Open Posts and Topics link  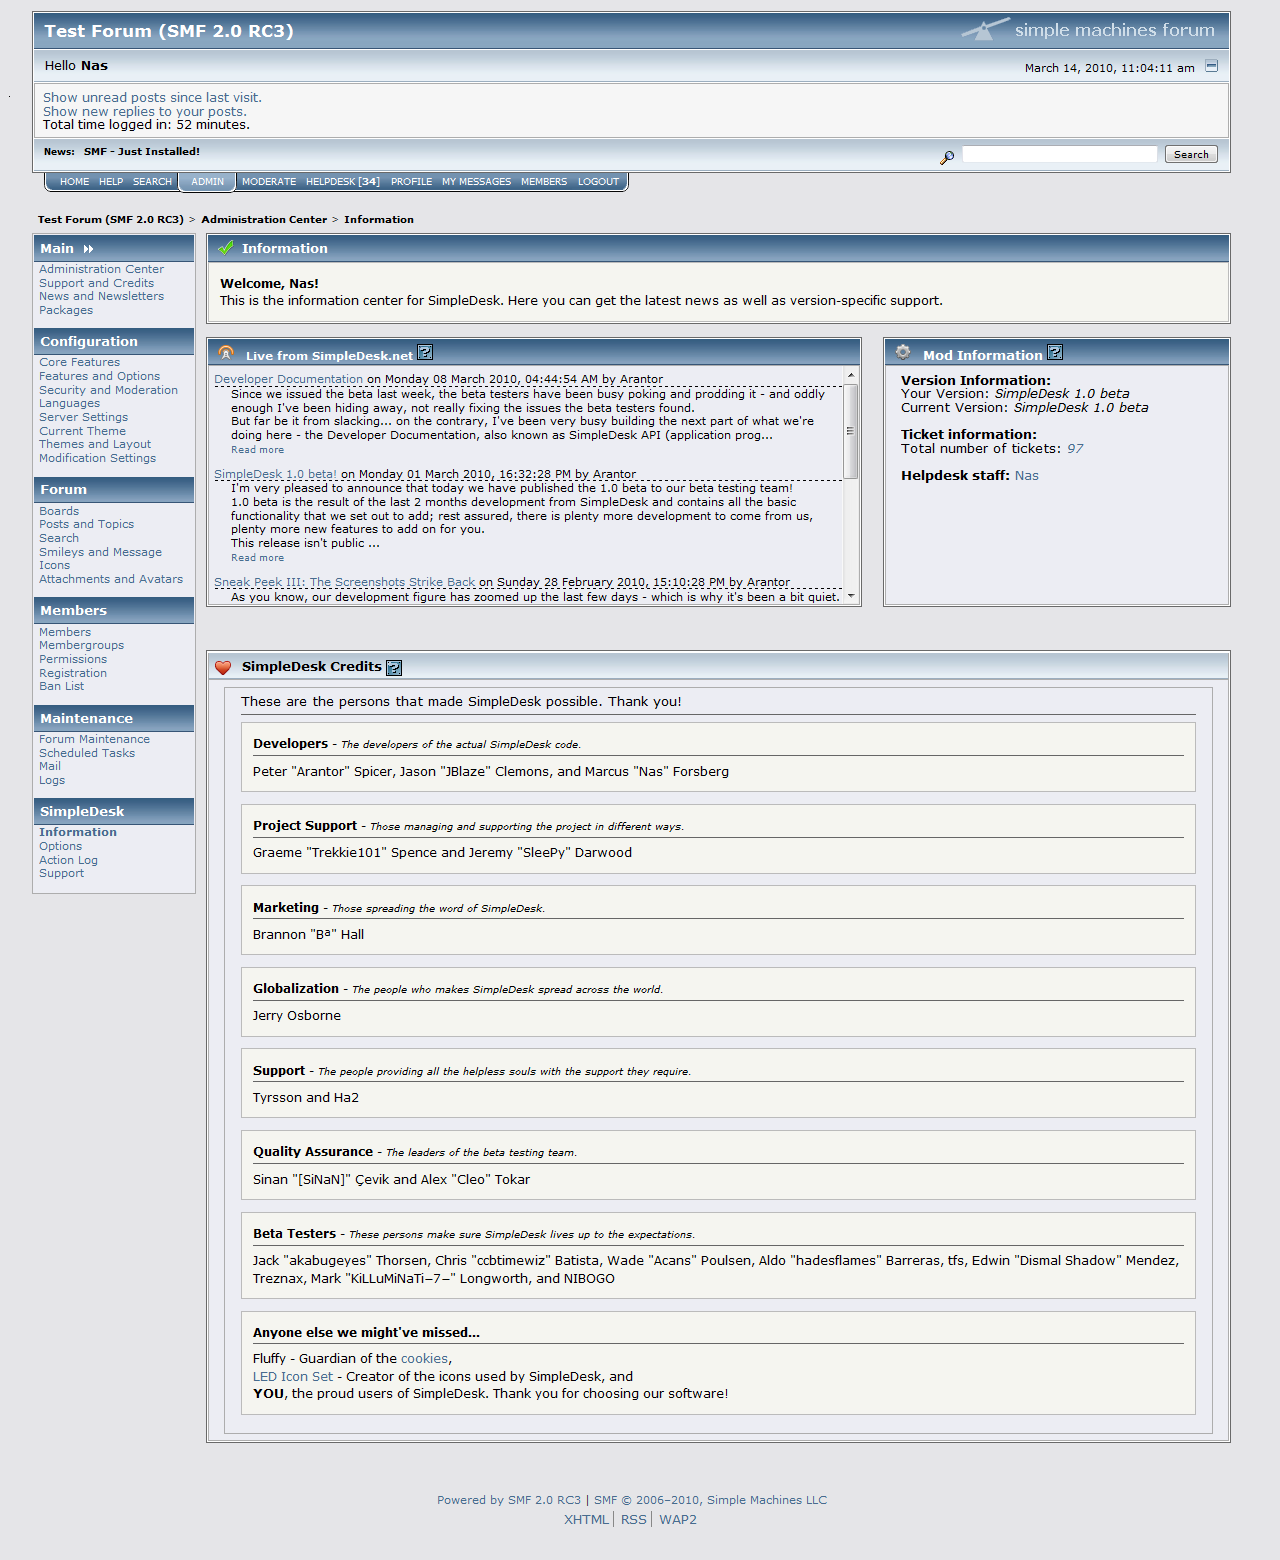tap(86, 524)
